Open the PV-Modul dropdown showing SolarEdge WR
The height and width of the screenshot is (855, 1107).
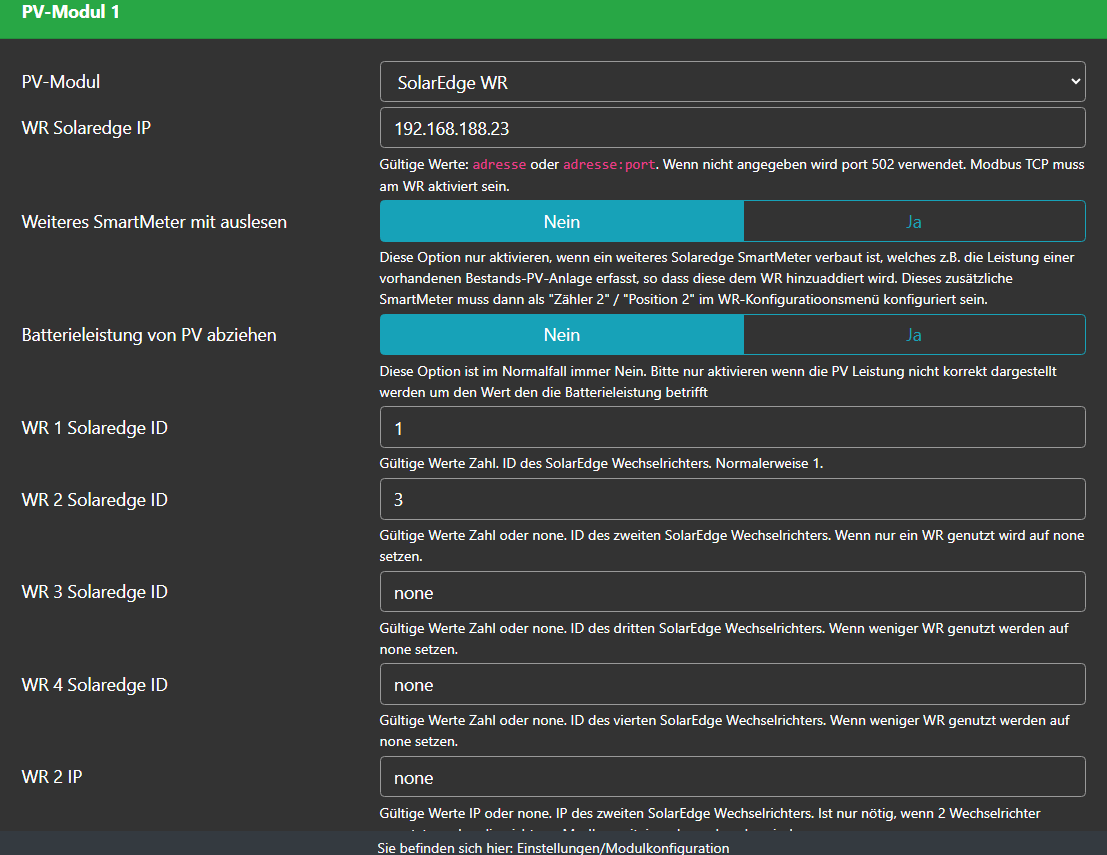point(732,82)
